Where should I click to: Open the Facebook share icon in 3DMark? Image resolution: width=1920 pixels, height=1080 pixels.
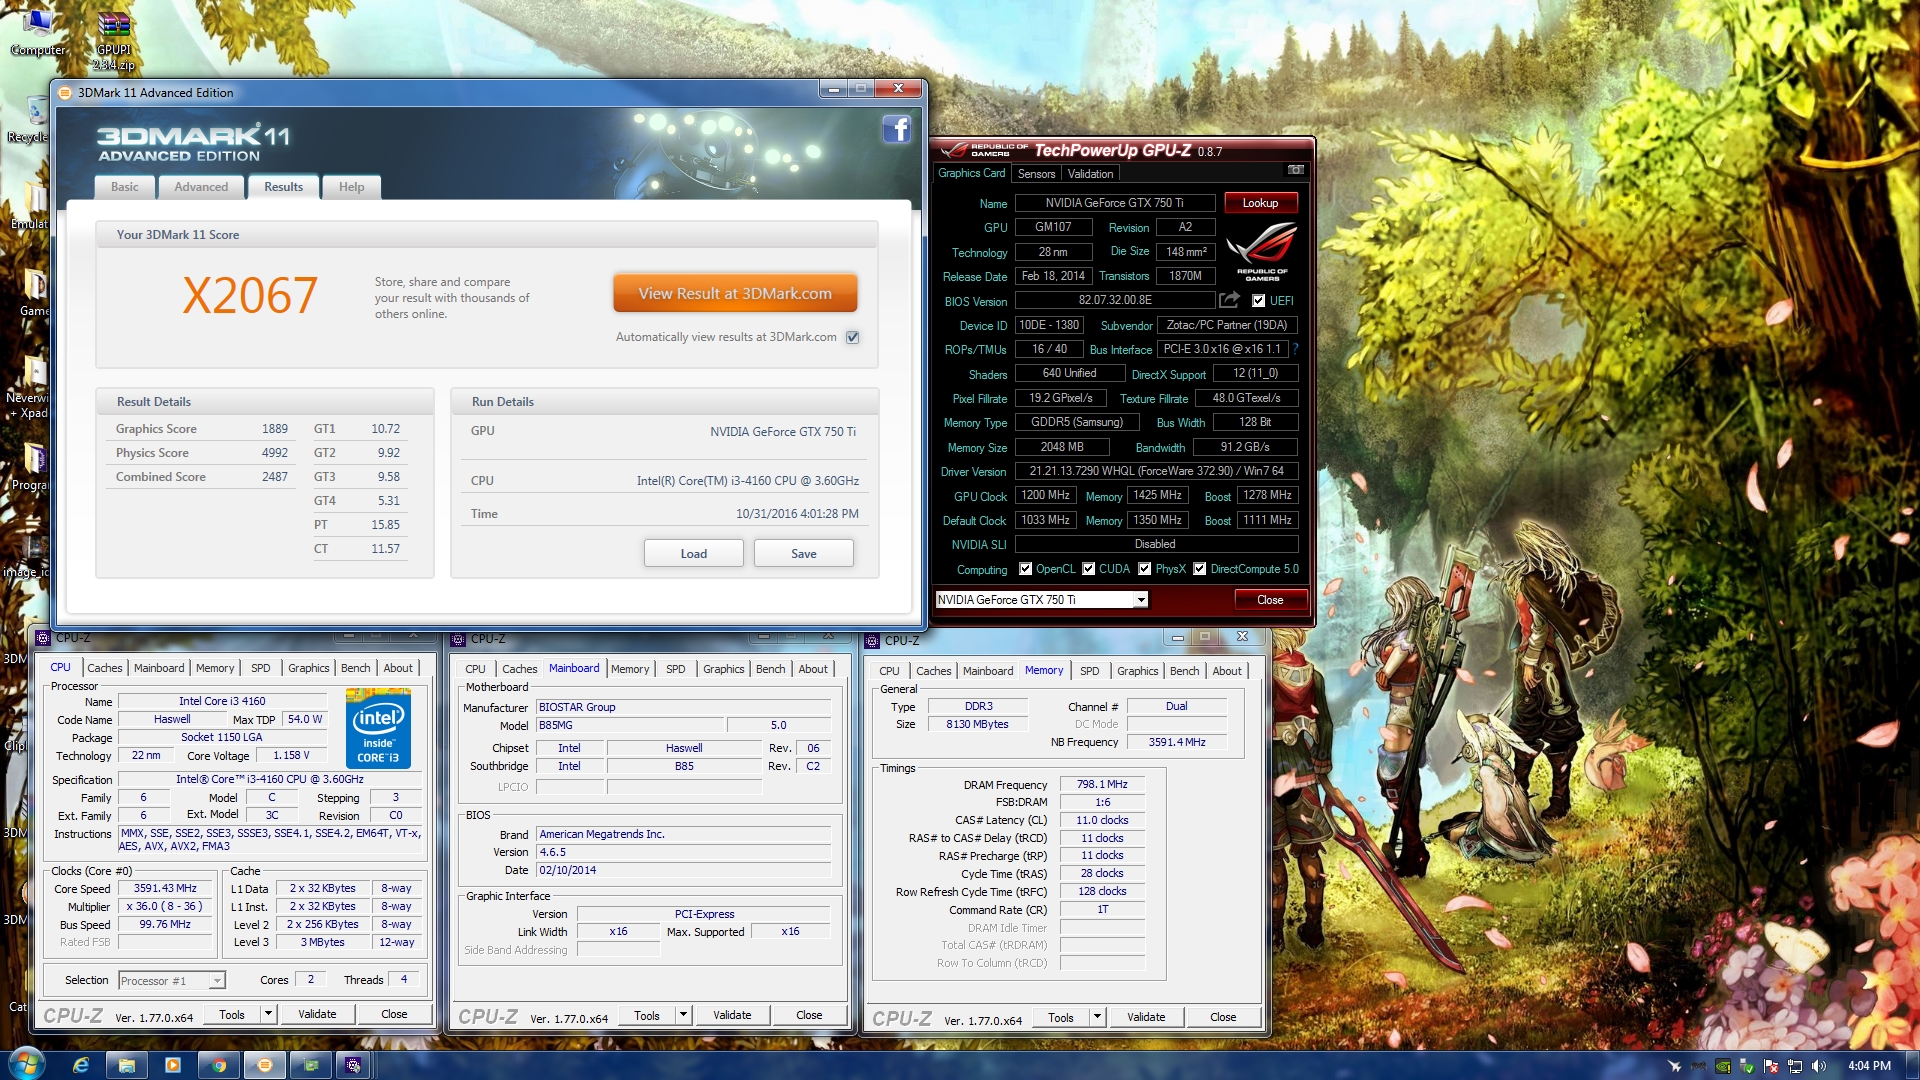[896, 130]
